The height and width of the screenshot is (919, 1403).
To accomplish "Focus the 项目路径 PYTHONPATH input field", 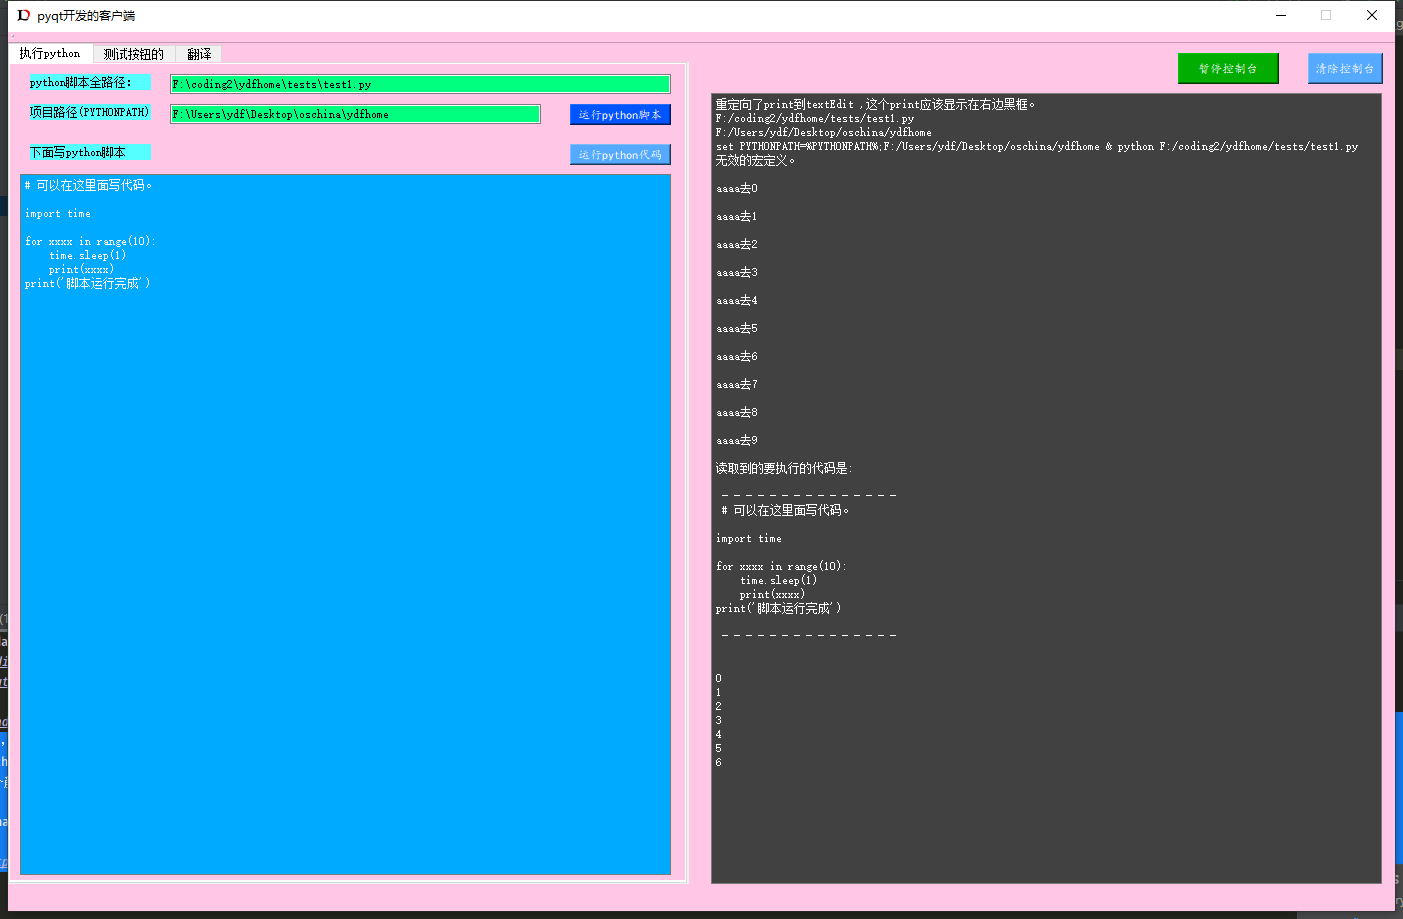I will click(355, 114).
